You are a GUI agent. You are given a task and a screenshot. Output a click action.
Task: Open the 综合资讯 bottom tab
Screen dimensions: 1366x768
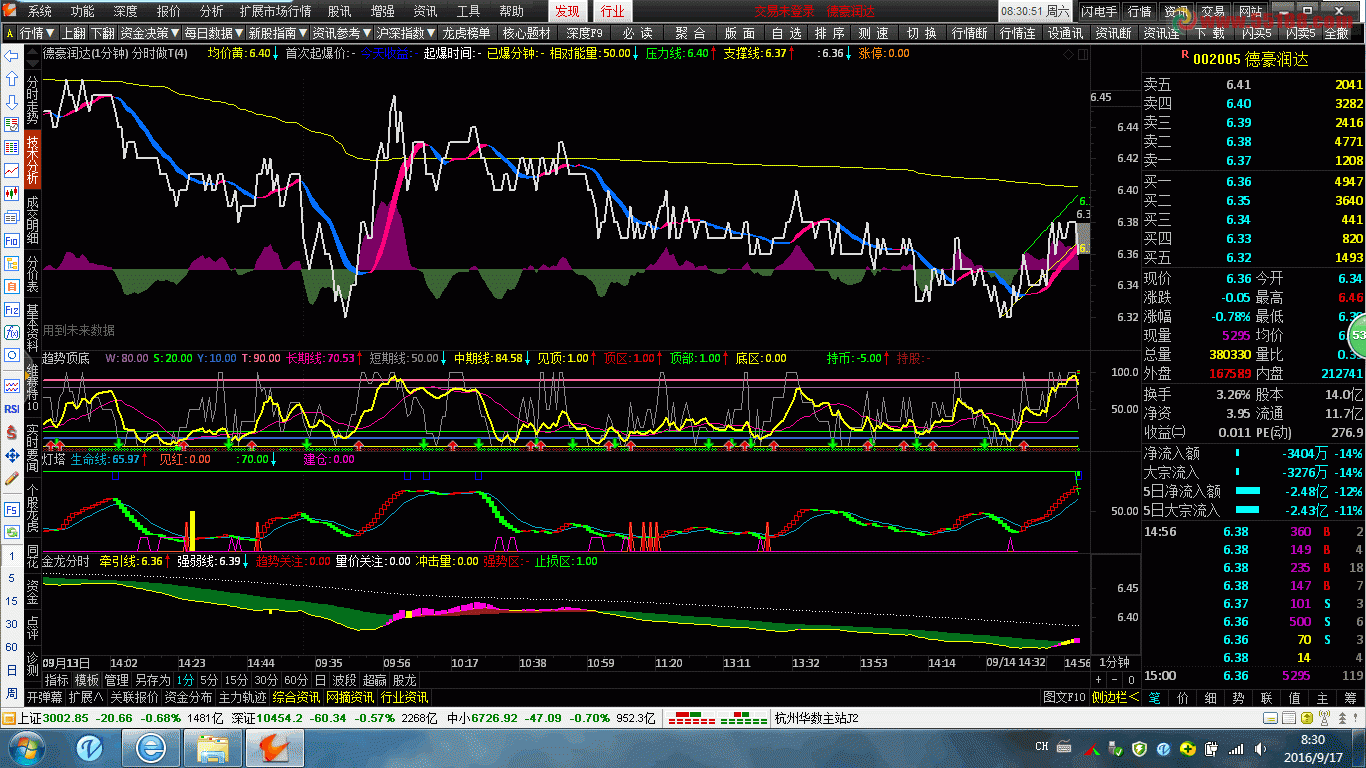coord(296,697)
